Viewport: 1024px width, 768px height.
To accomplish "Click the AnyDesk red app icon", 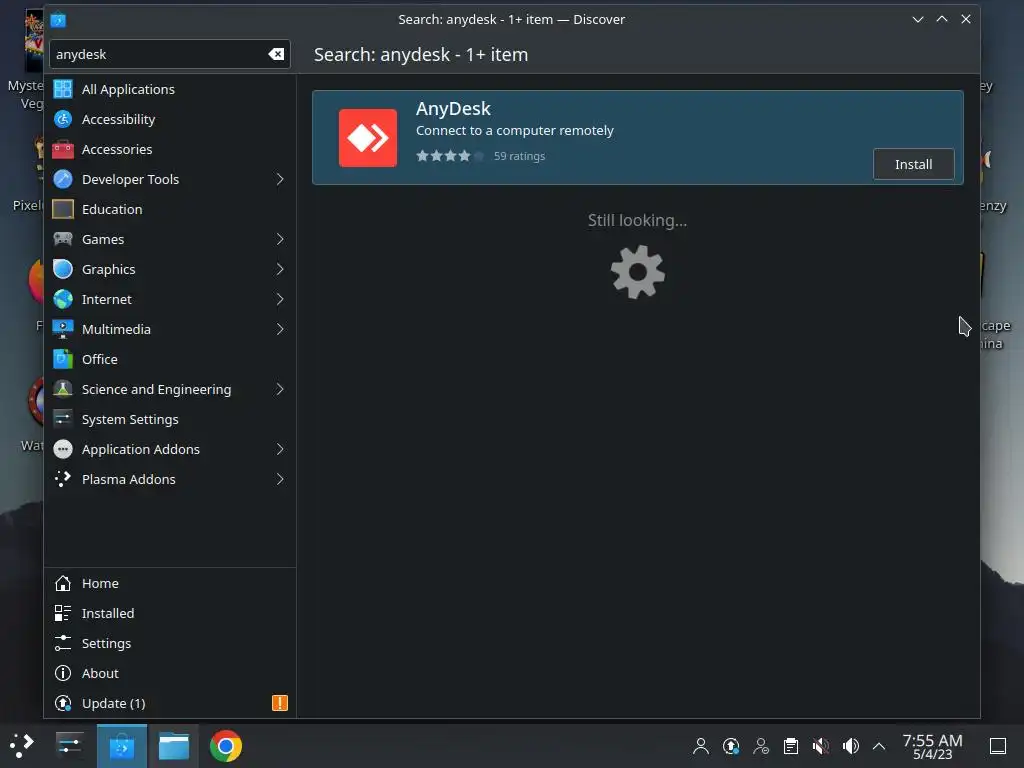I will coord(368,138).
